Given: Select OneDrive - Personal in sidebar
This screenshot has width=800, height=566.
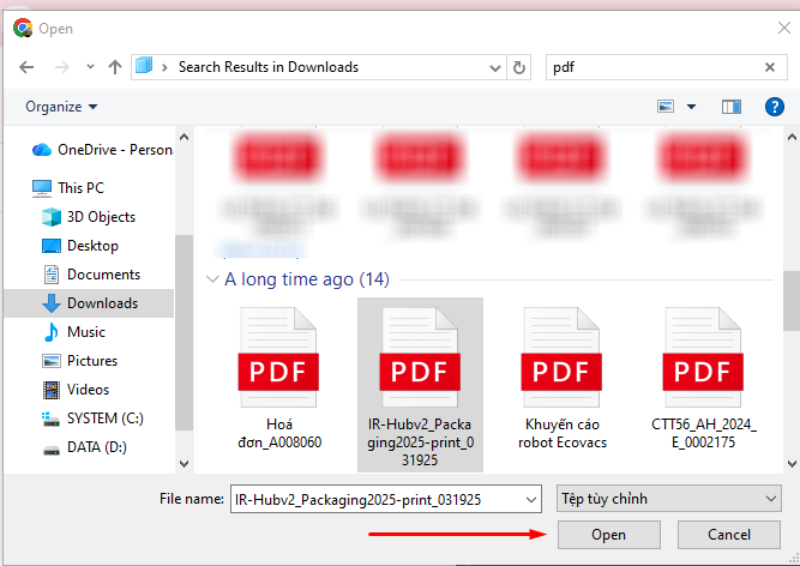Looking at the screenshot, I should [x=102, y=150].
